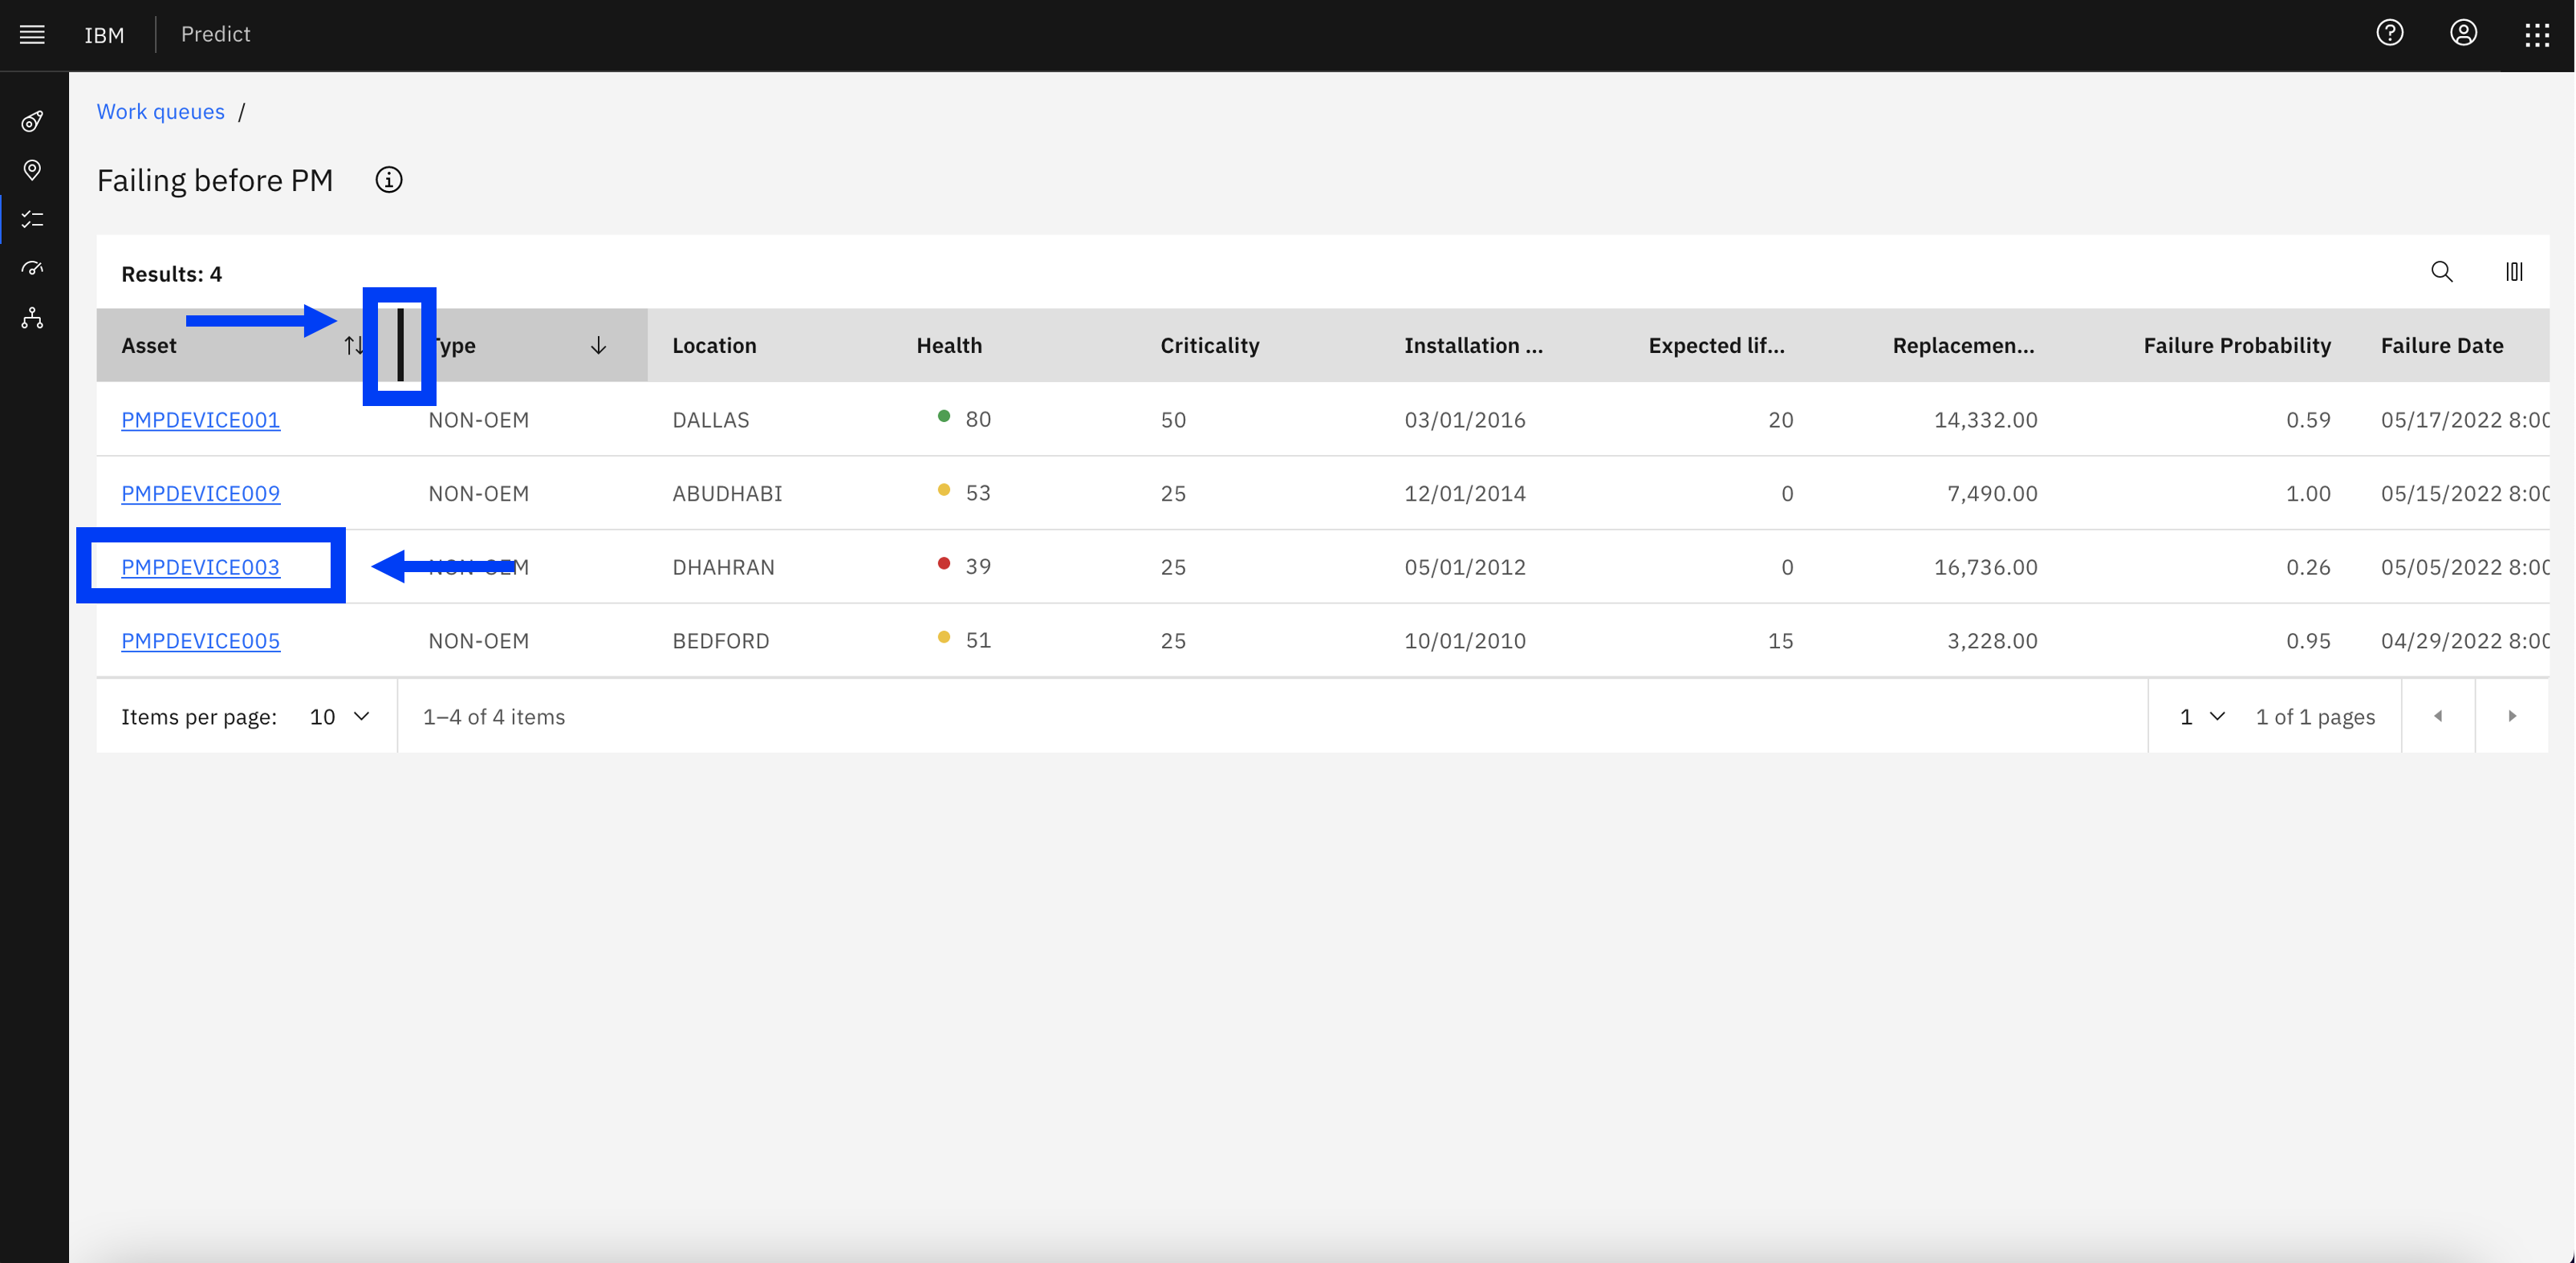Click red health score 39

965,566
